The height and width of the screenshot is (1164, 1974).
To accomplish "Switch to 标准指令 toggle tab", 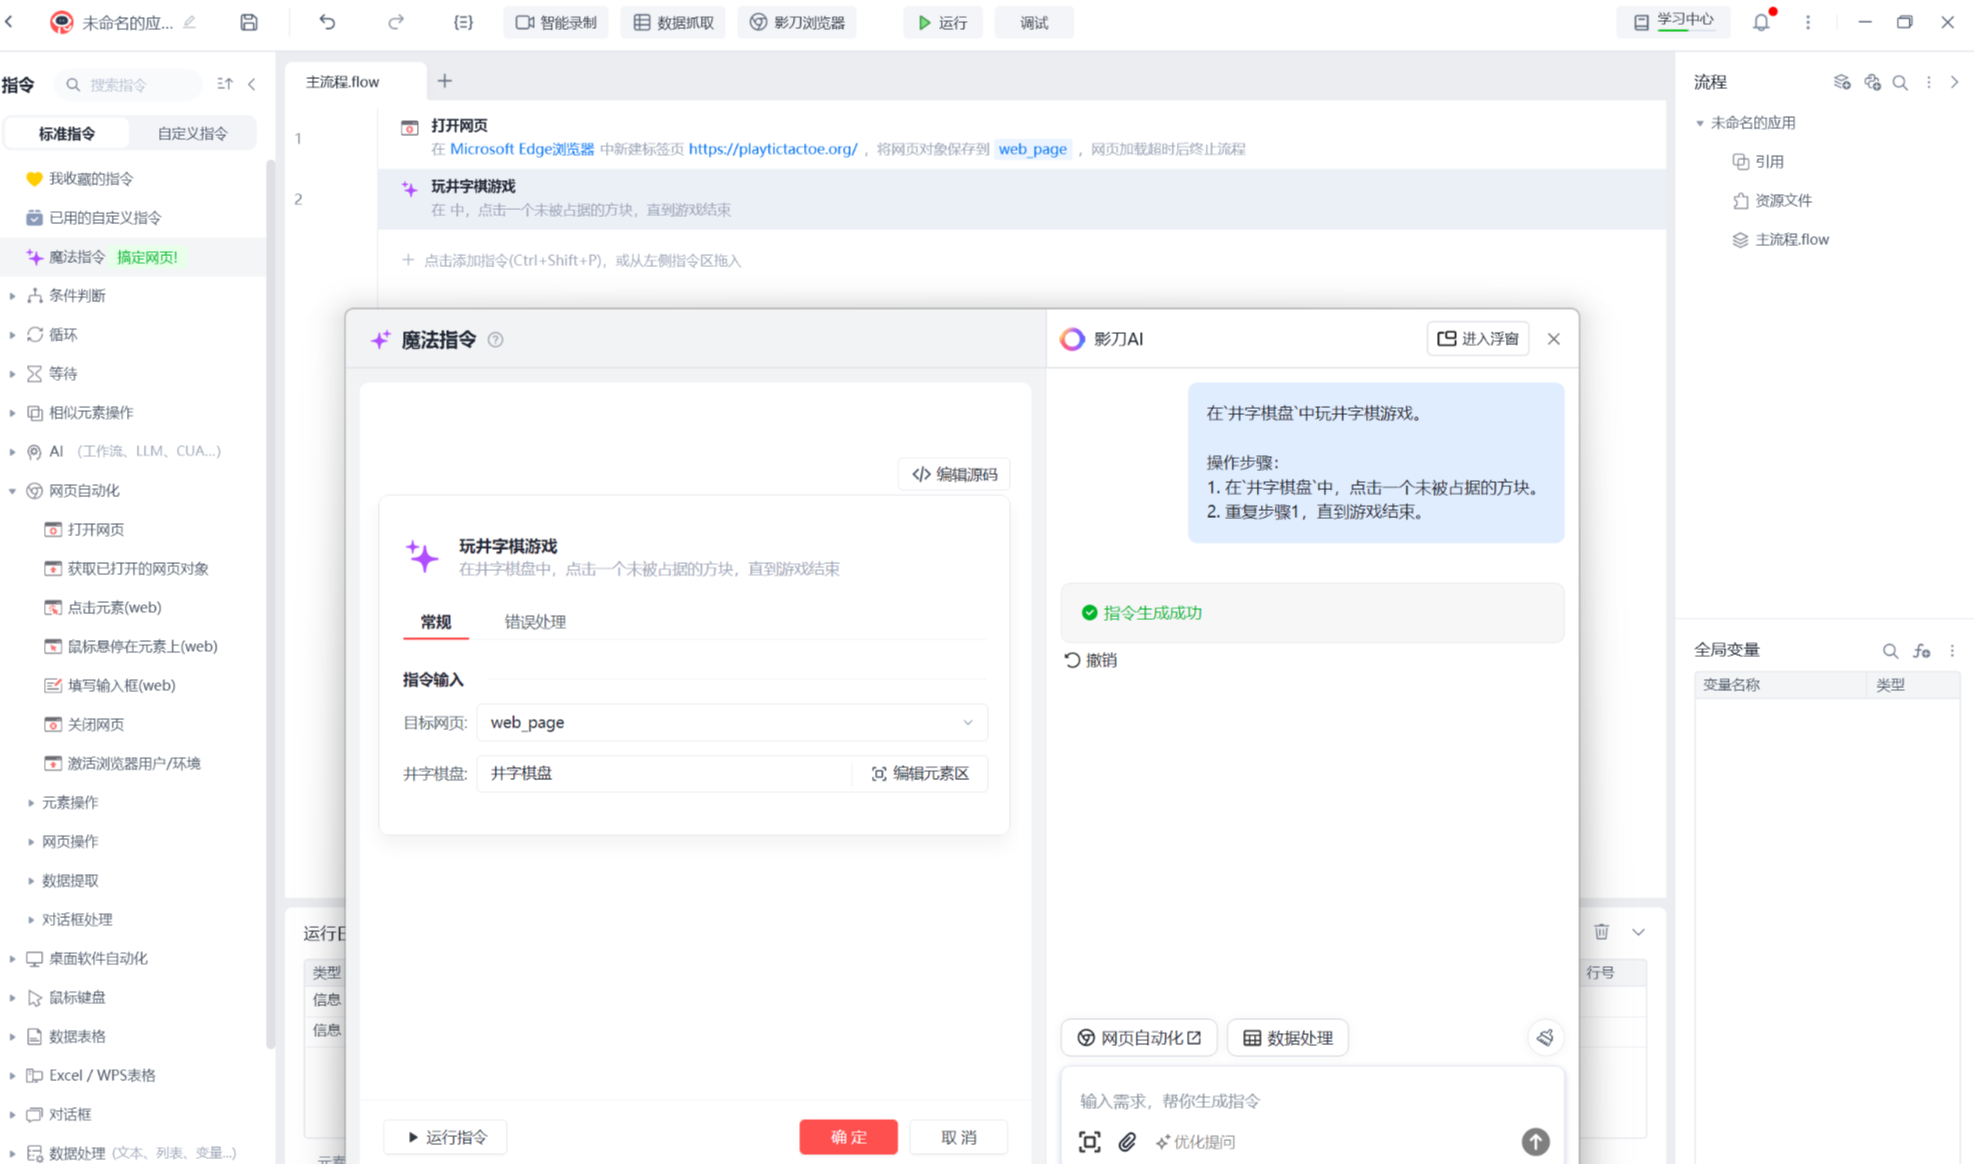I will click(x=67, y=133).
